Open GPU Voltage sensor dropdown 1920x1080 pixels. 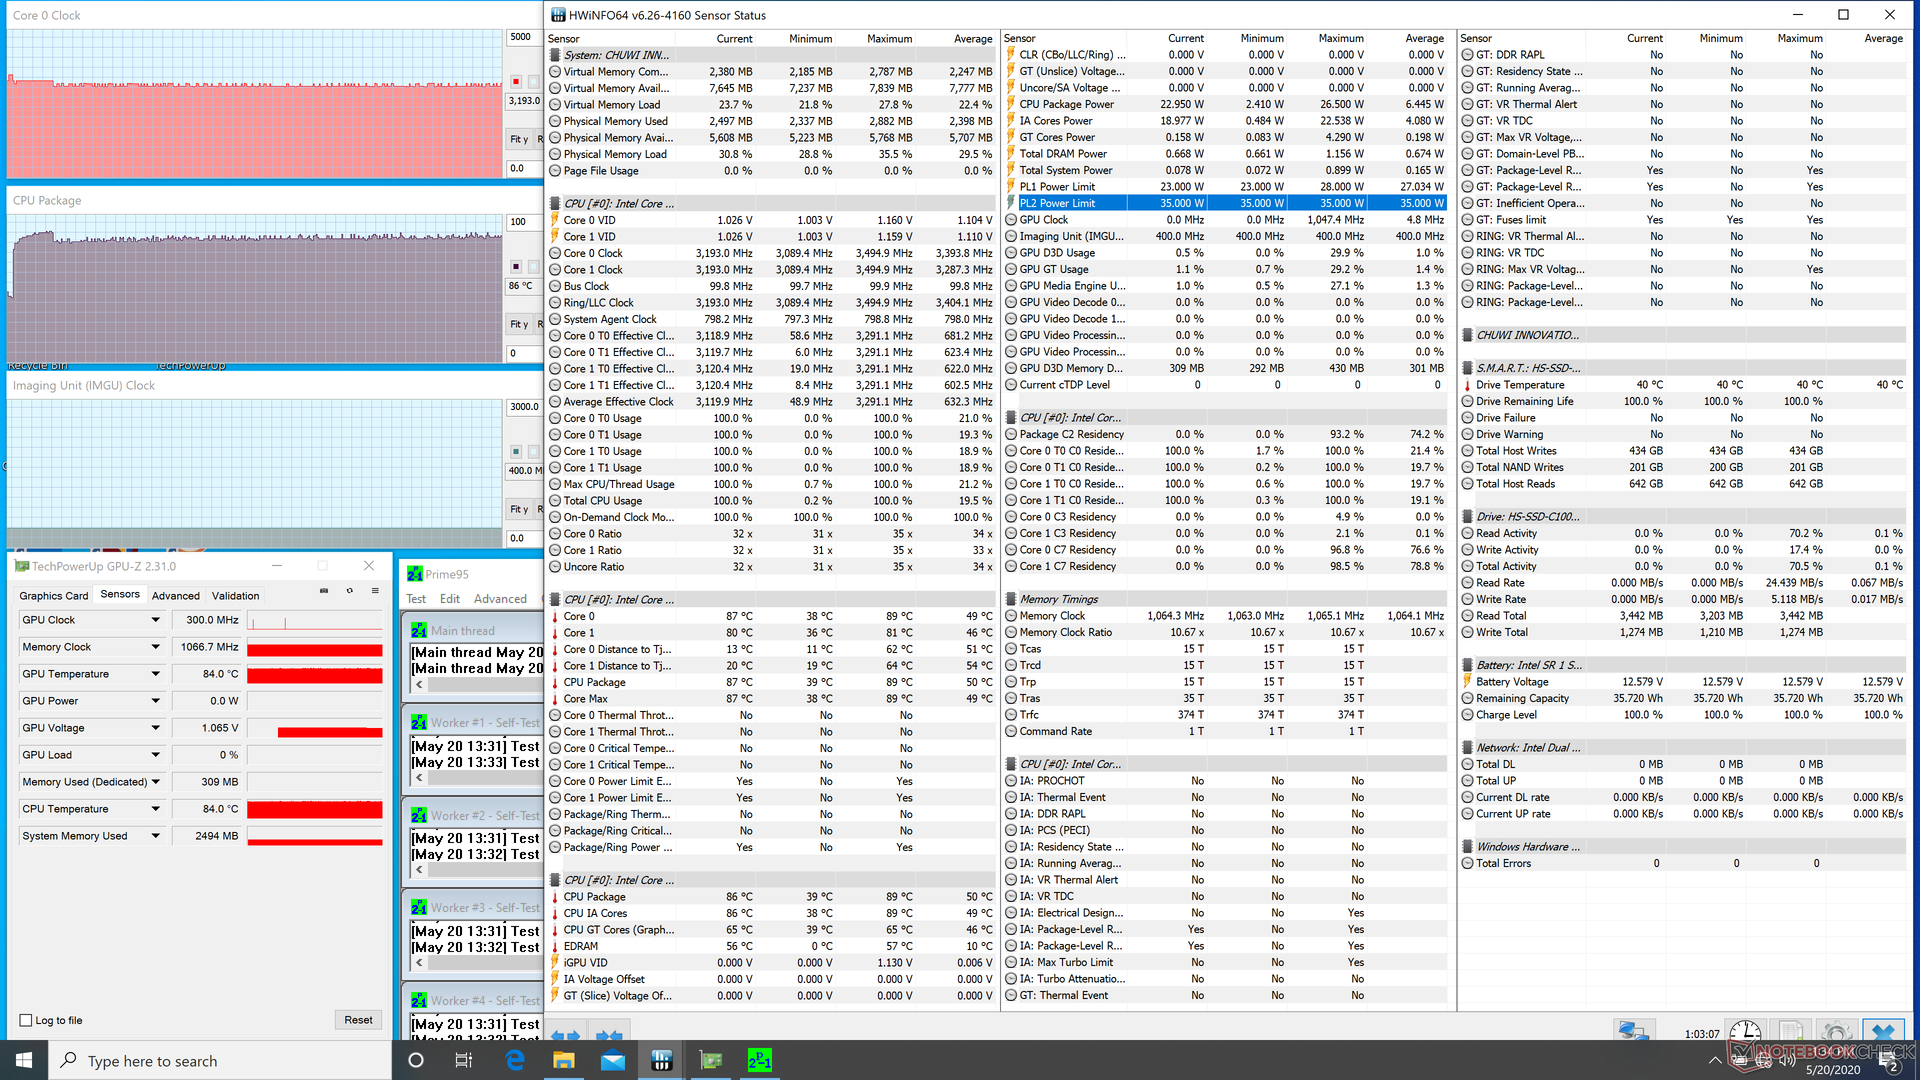pos(155,728)
